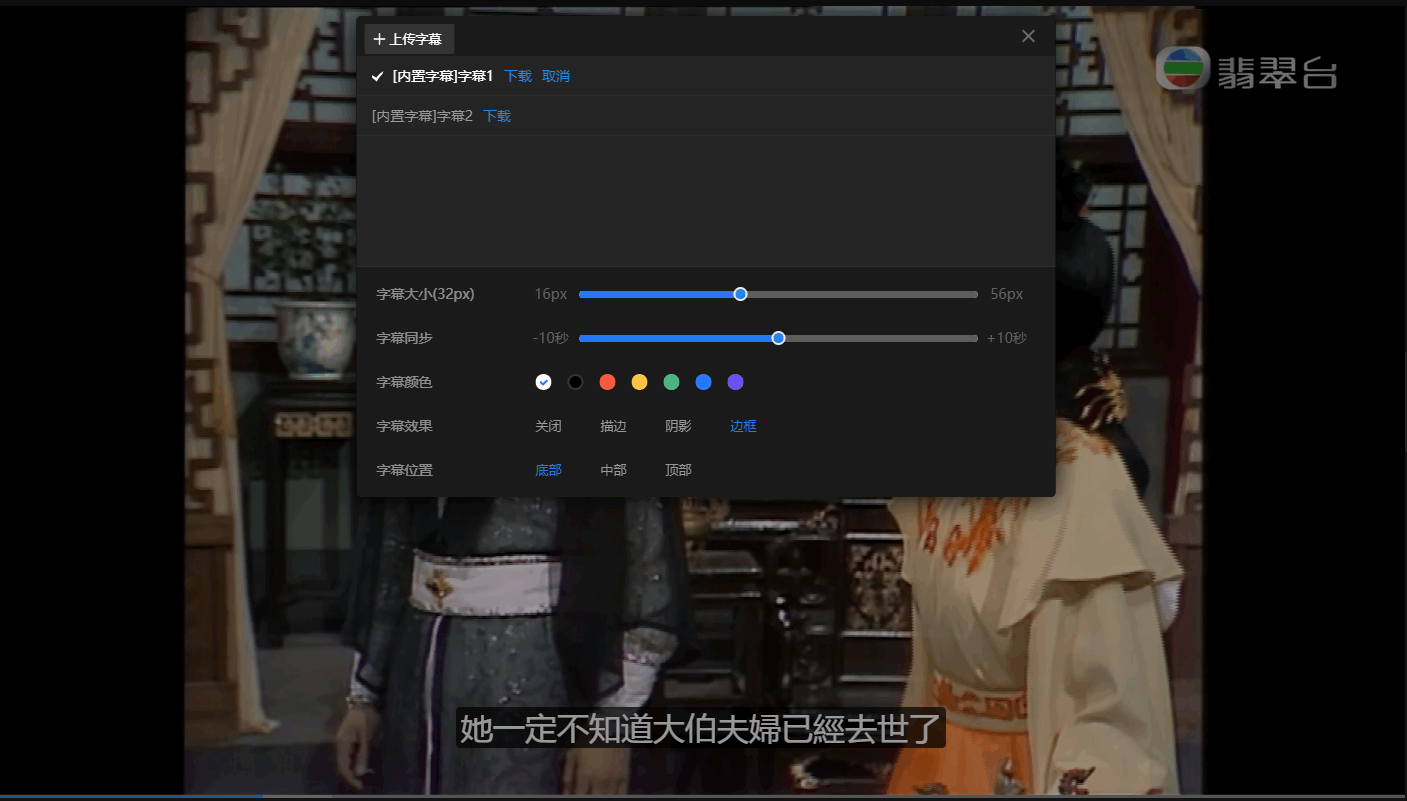The width and height of the screenshot is (1407, 801).
Task: Select the white subtitle color
Action: [x=543, y=382]
